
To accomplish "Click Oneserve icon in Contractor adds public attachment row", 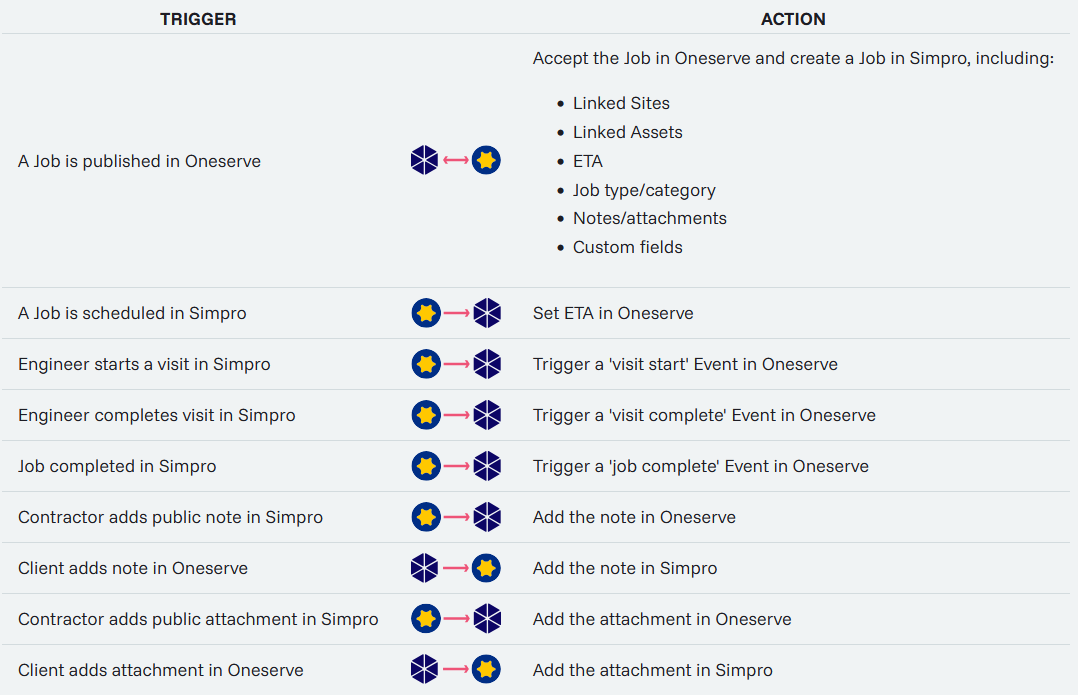I will point(487,619).
